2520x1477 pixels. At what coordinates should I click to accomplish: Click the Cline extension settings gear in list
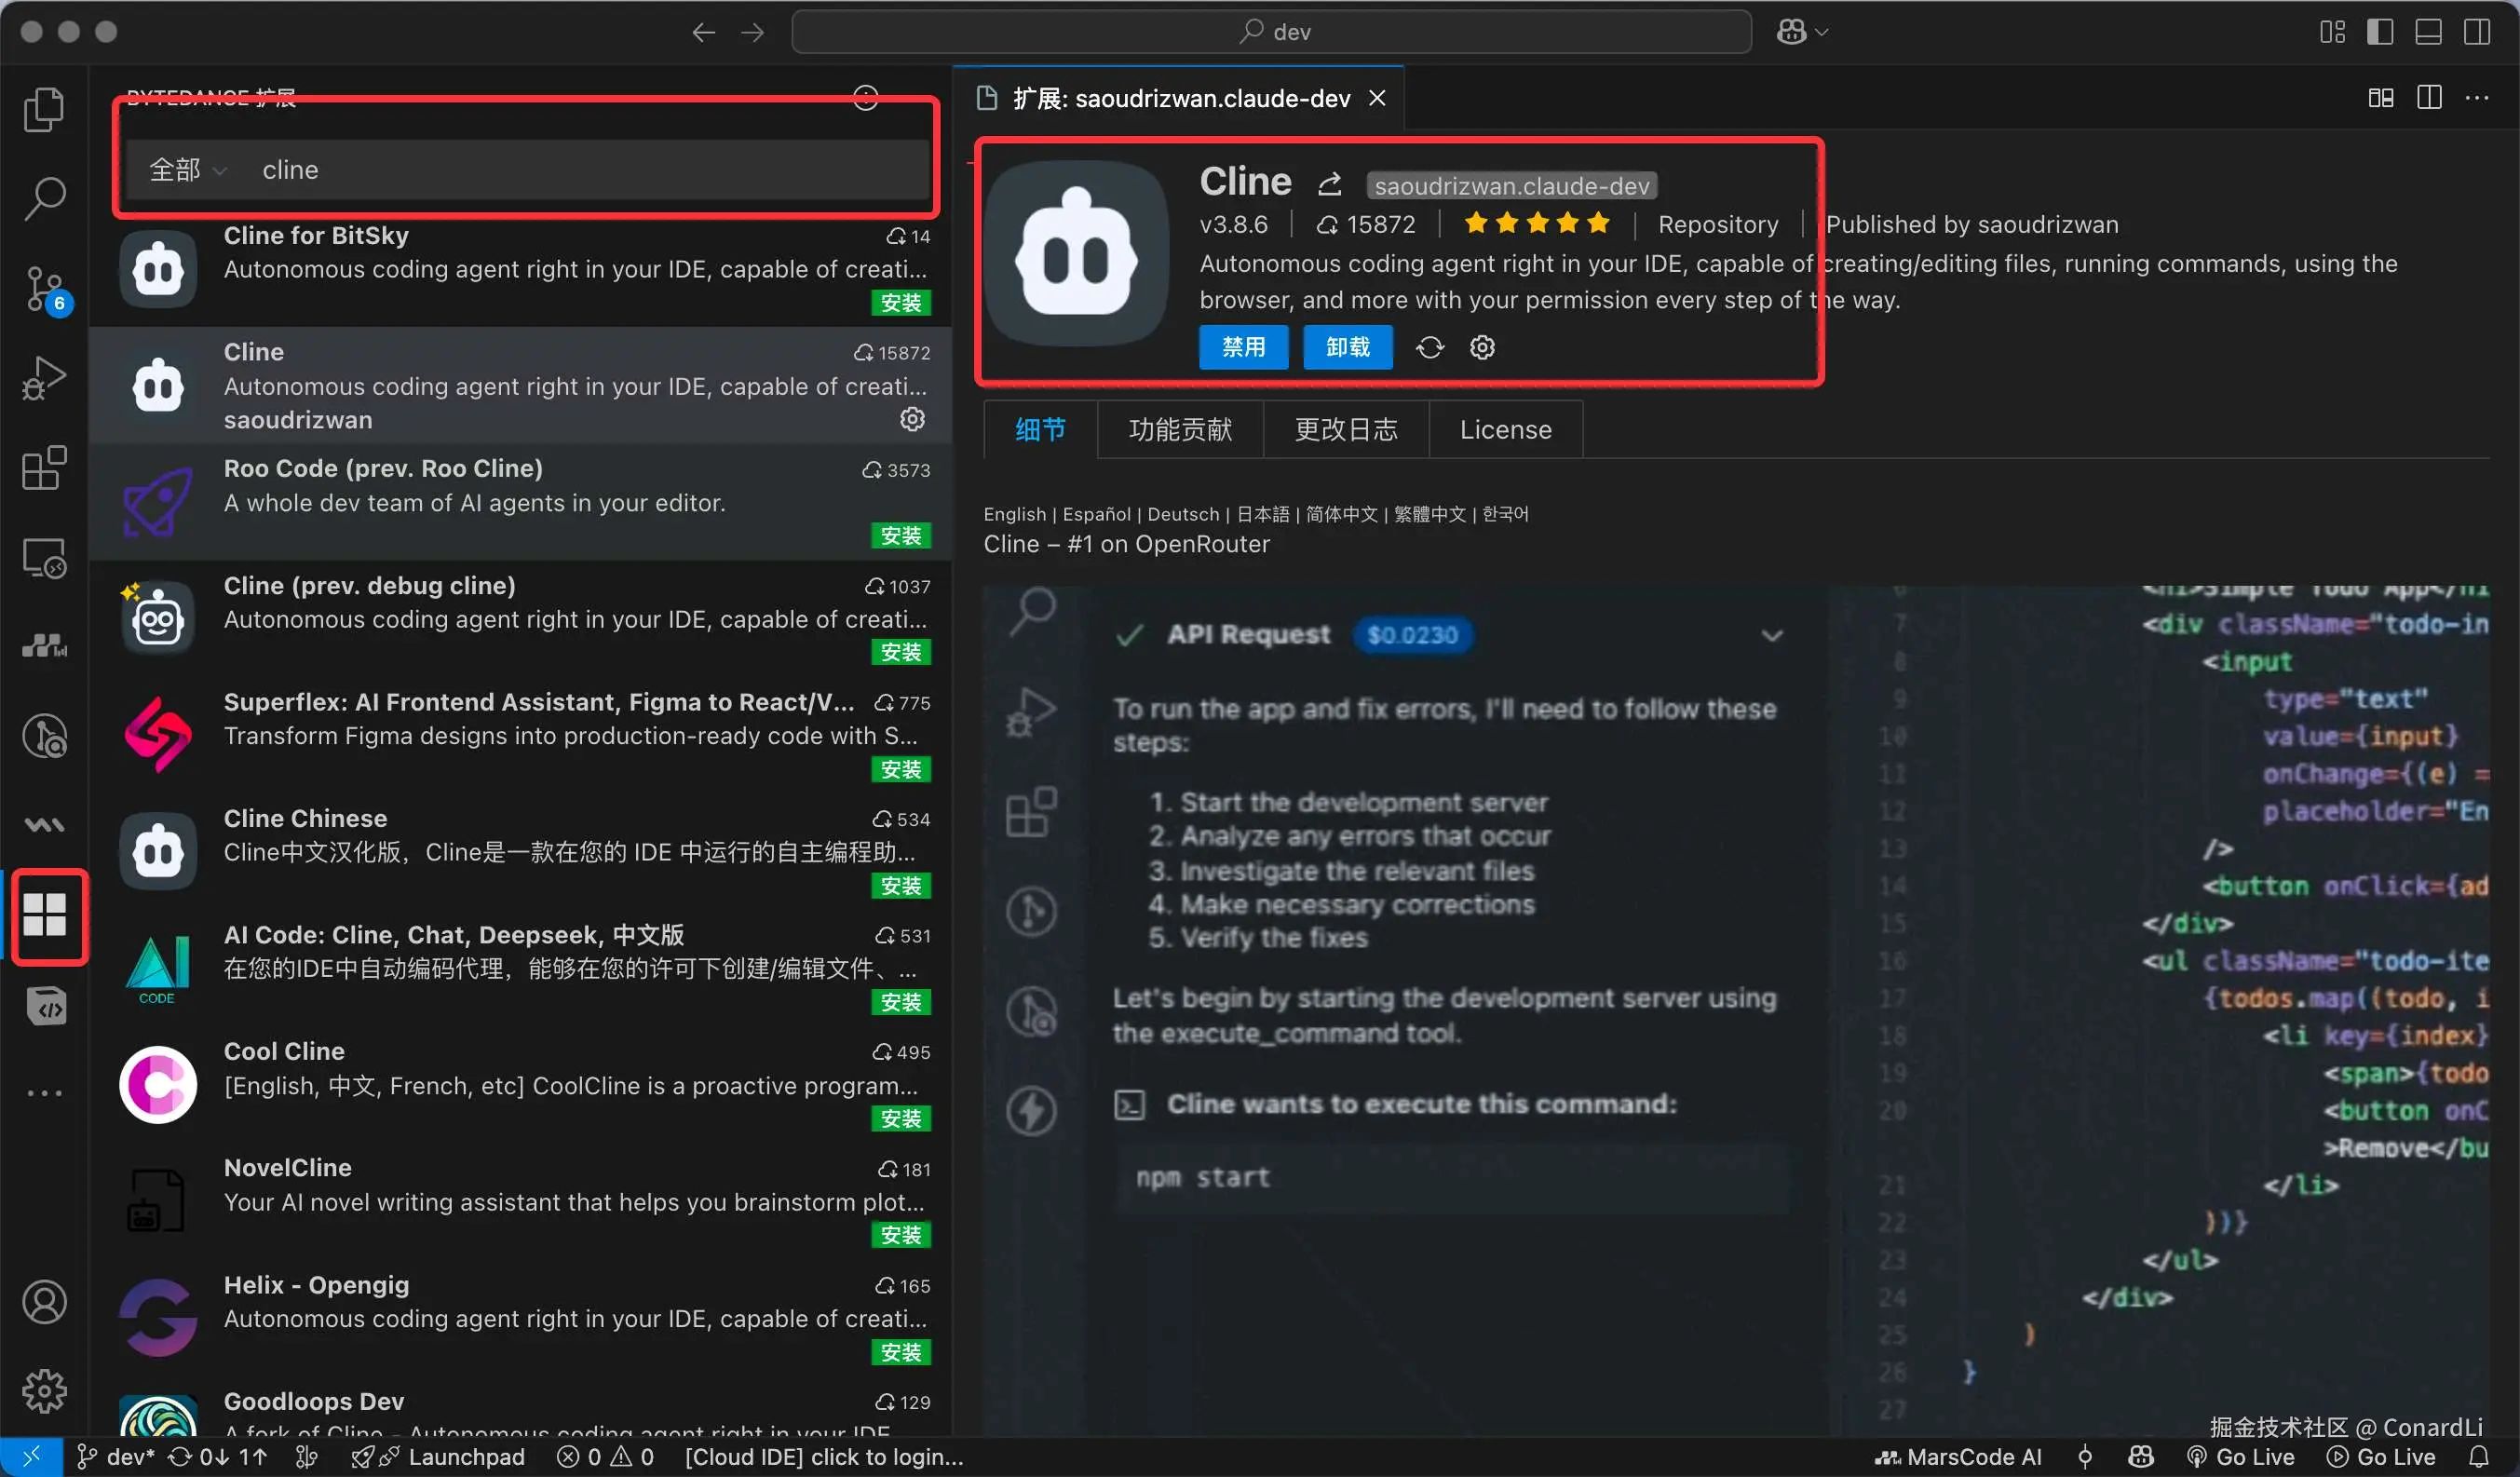[x=911, y=419]
